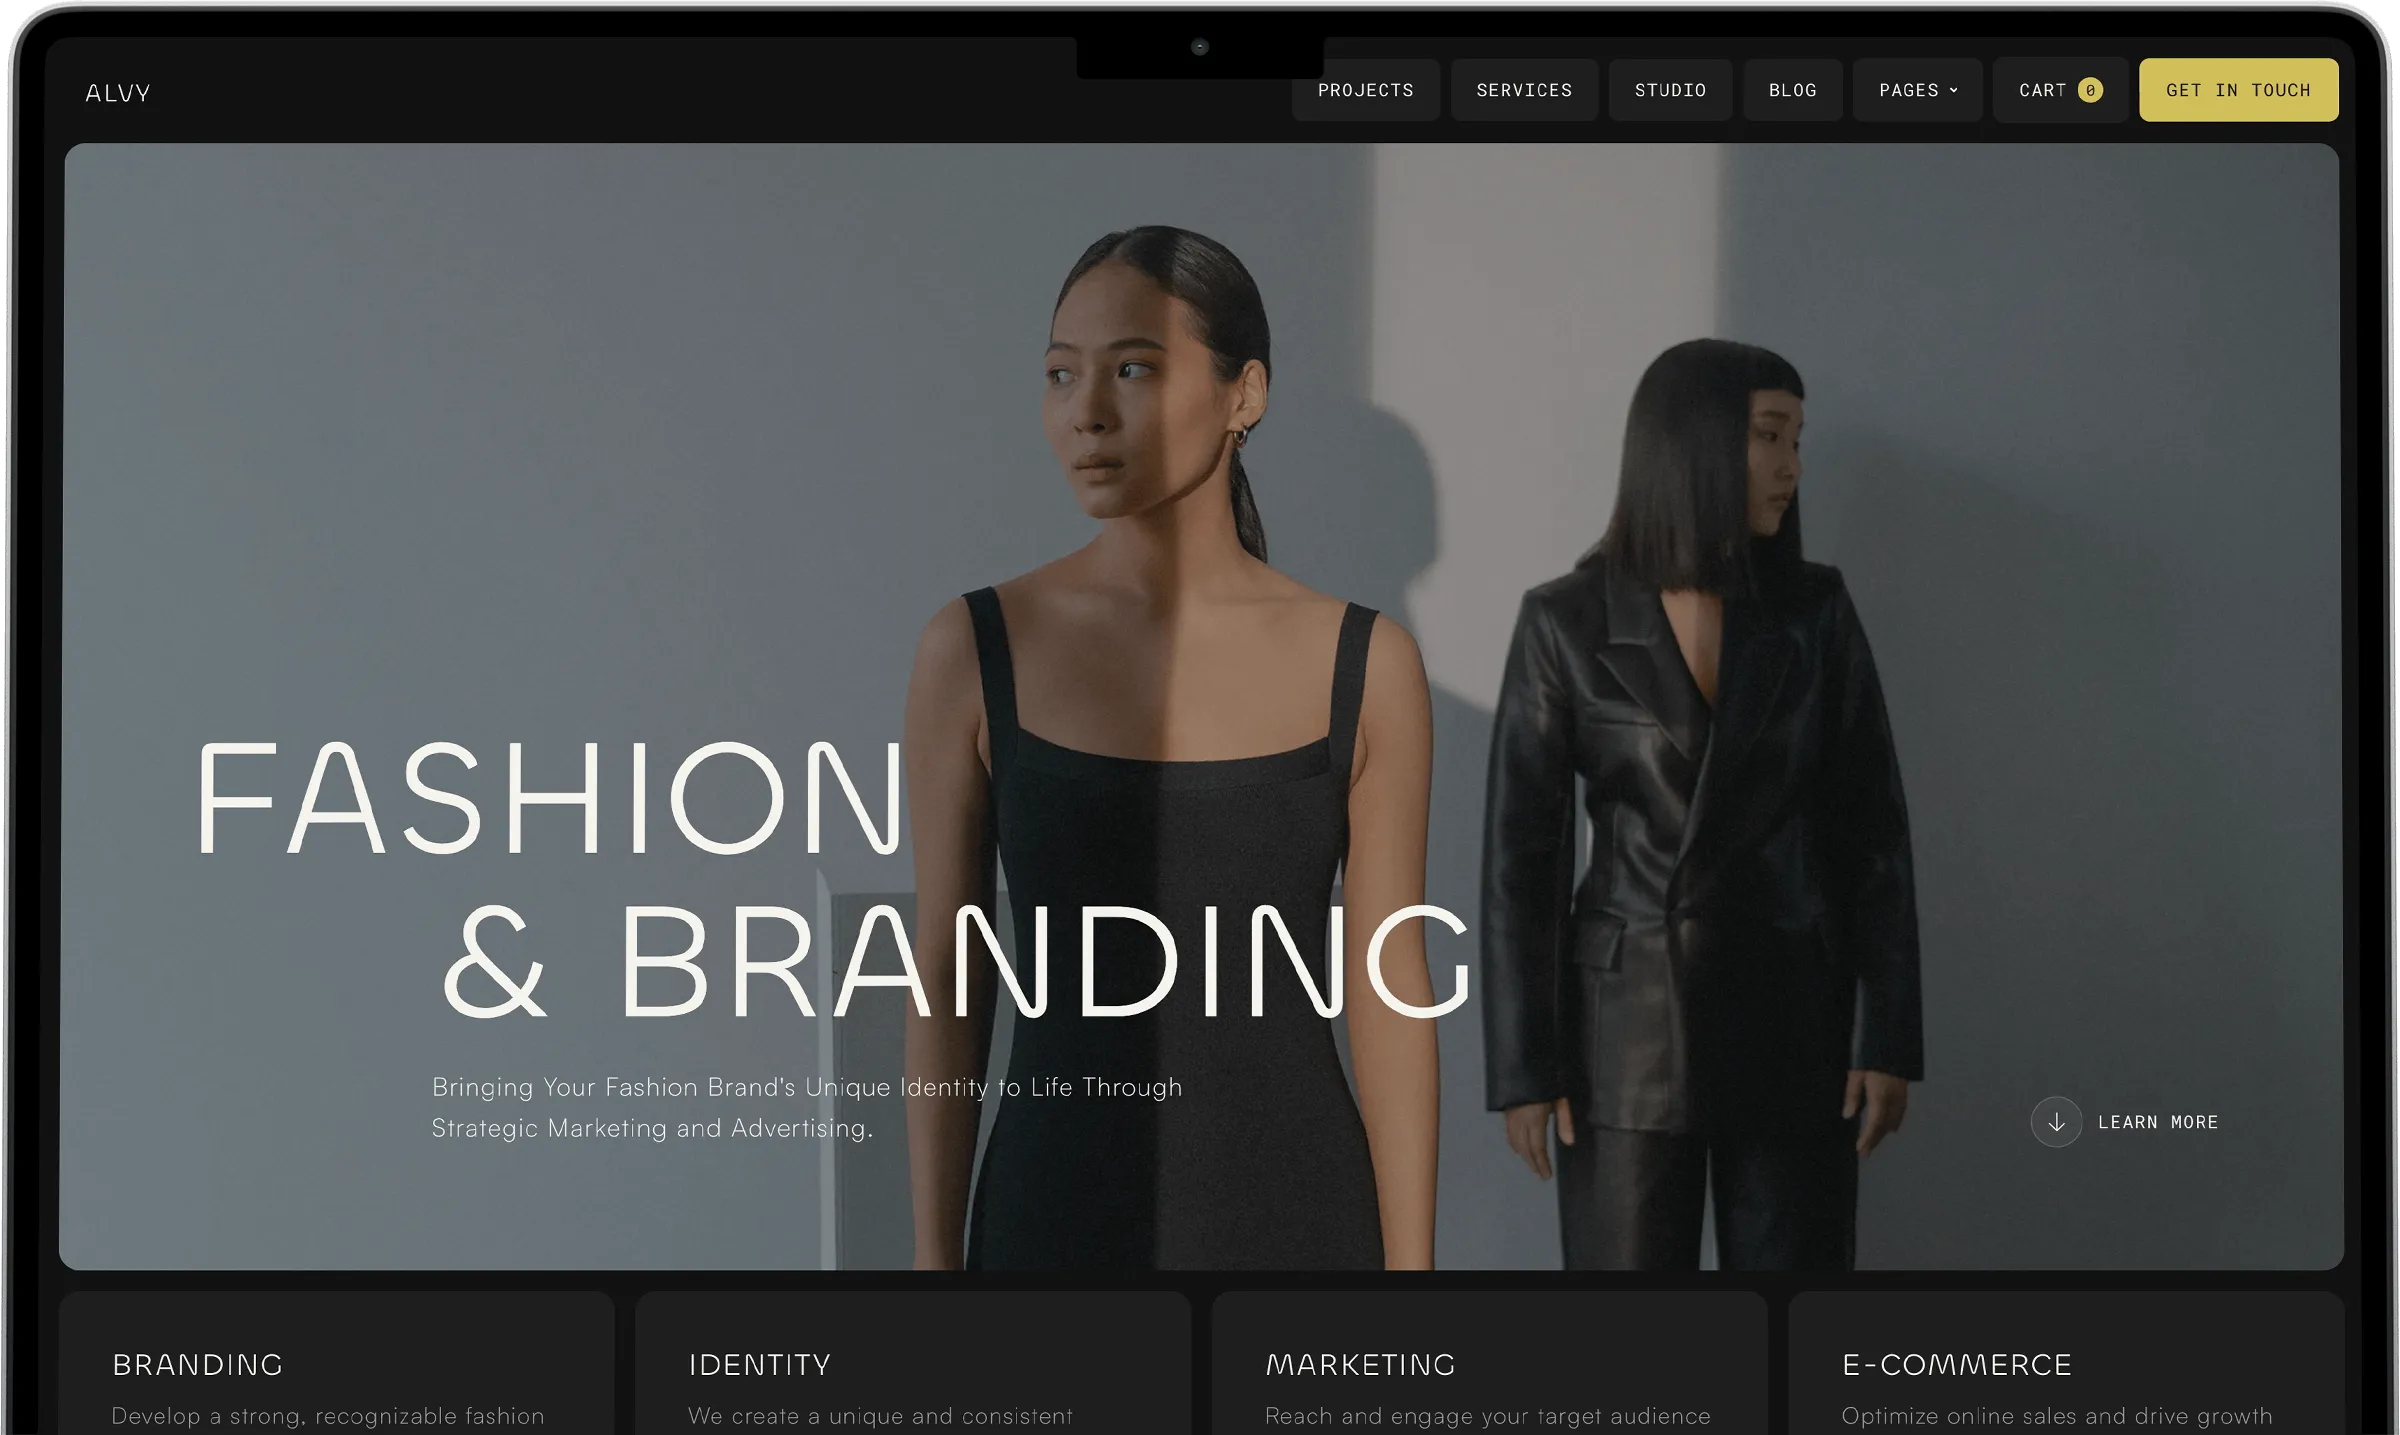Open the Branding service card
This screenshot has width=2400, height=1435.
tap(337, 1364)
